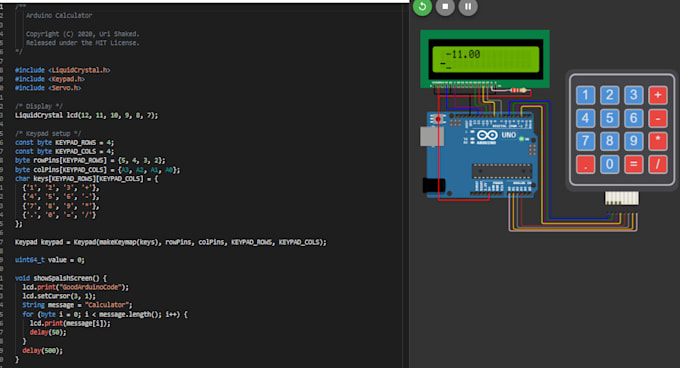Screen dimensions: 680x368
Task: Click the keypad ribbon connector
Action: pyautogui.click(x=621, y=198)
